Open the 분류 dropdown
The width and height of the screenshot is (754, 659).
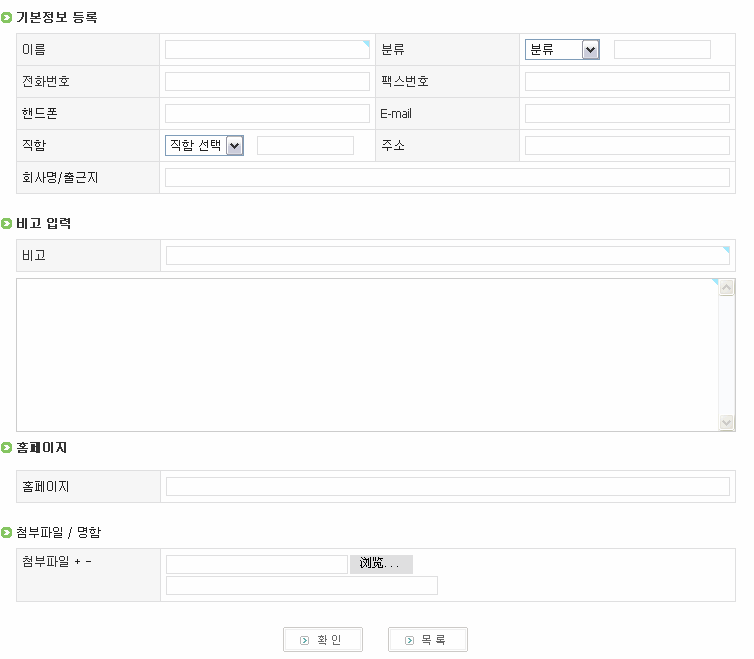(x=561, y=50)
